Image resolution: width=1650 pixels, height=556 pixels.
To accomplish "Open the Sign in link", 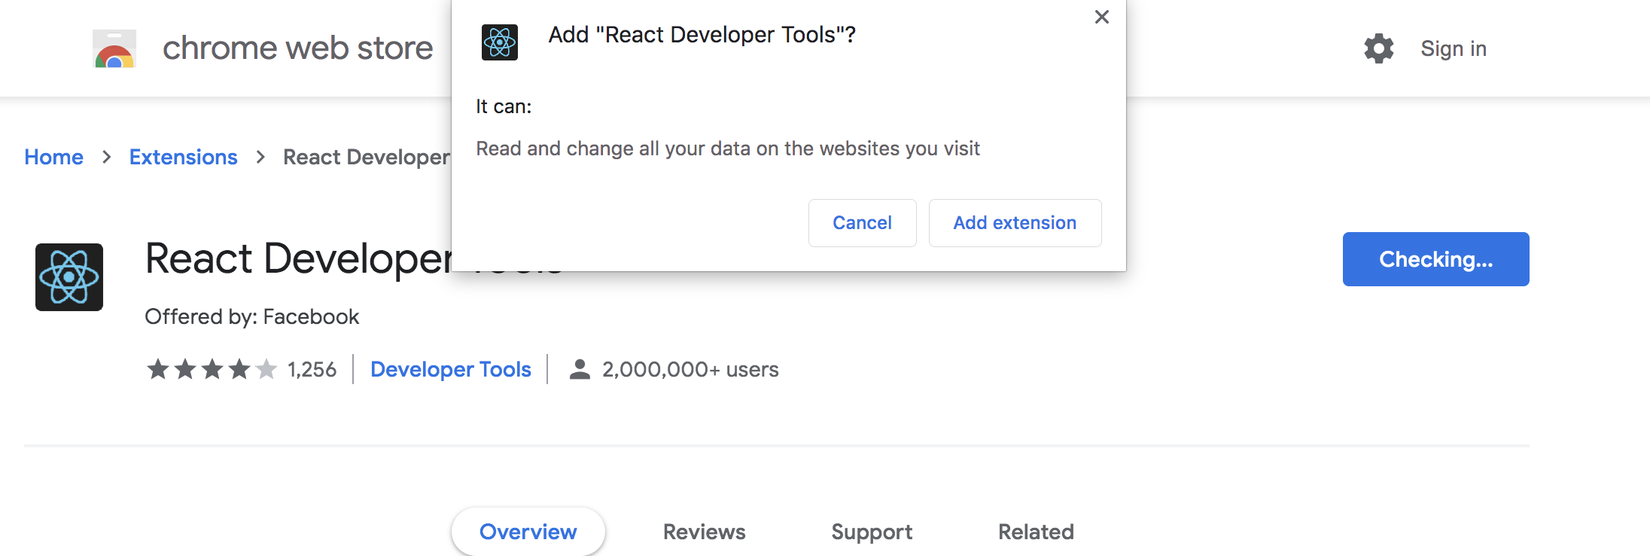I will [x=1453, y=48].
